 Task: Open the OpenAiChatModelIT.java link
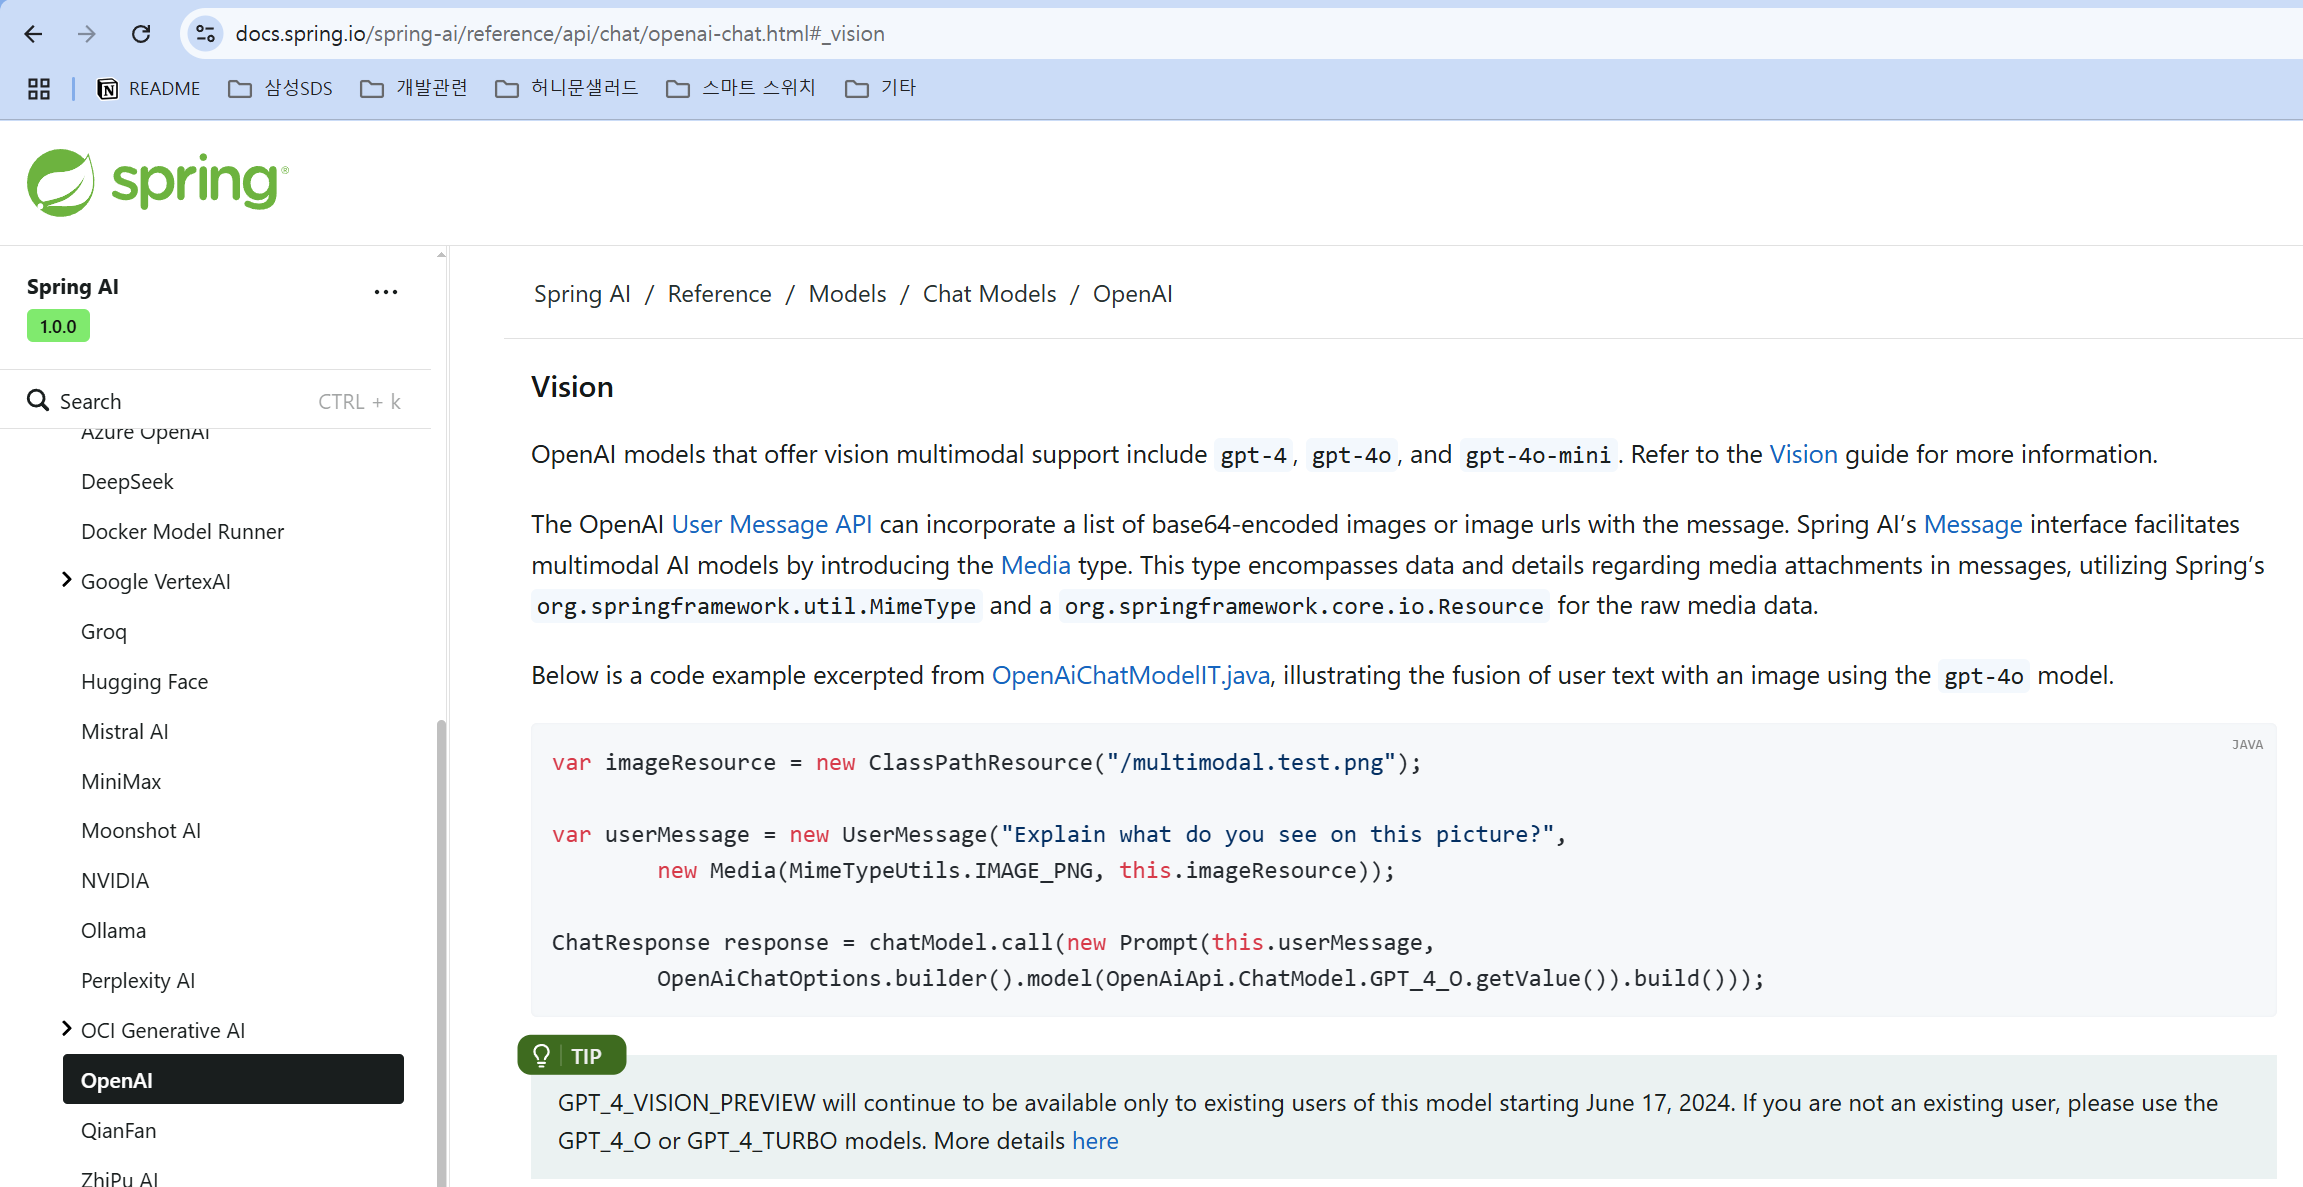(1131, 675)
